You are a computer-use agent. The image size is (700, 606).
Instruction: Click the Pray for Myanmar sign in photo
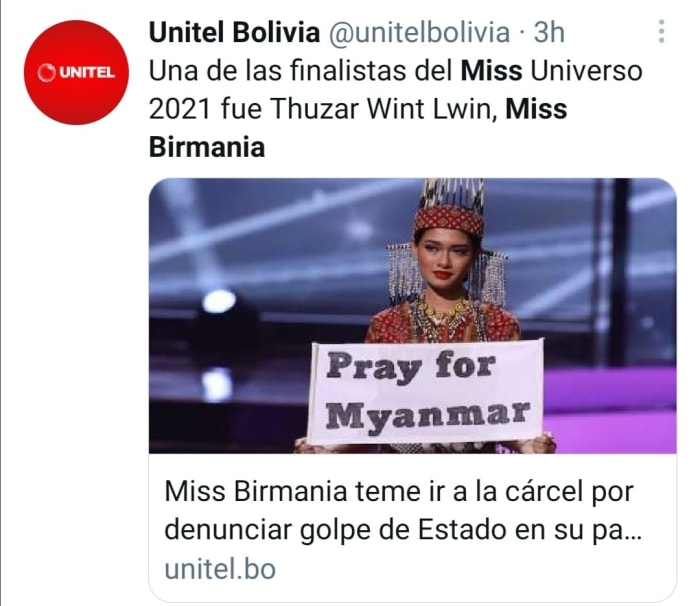click(426, 392)
